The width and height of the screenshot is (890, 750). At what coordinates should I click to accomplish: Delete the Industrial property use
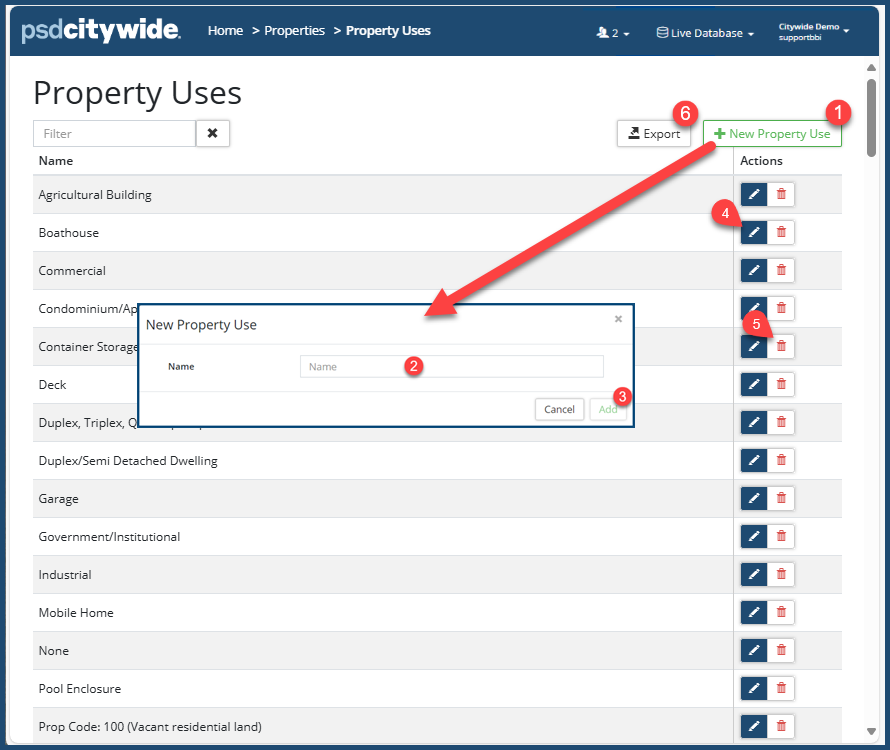pos(781,575)
